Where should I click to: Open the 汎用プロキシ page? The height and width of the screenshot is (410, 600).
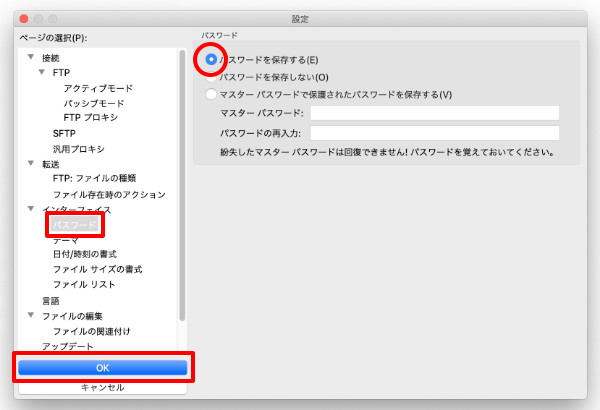click(79, 148)
